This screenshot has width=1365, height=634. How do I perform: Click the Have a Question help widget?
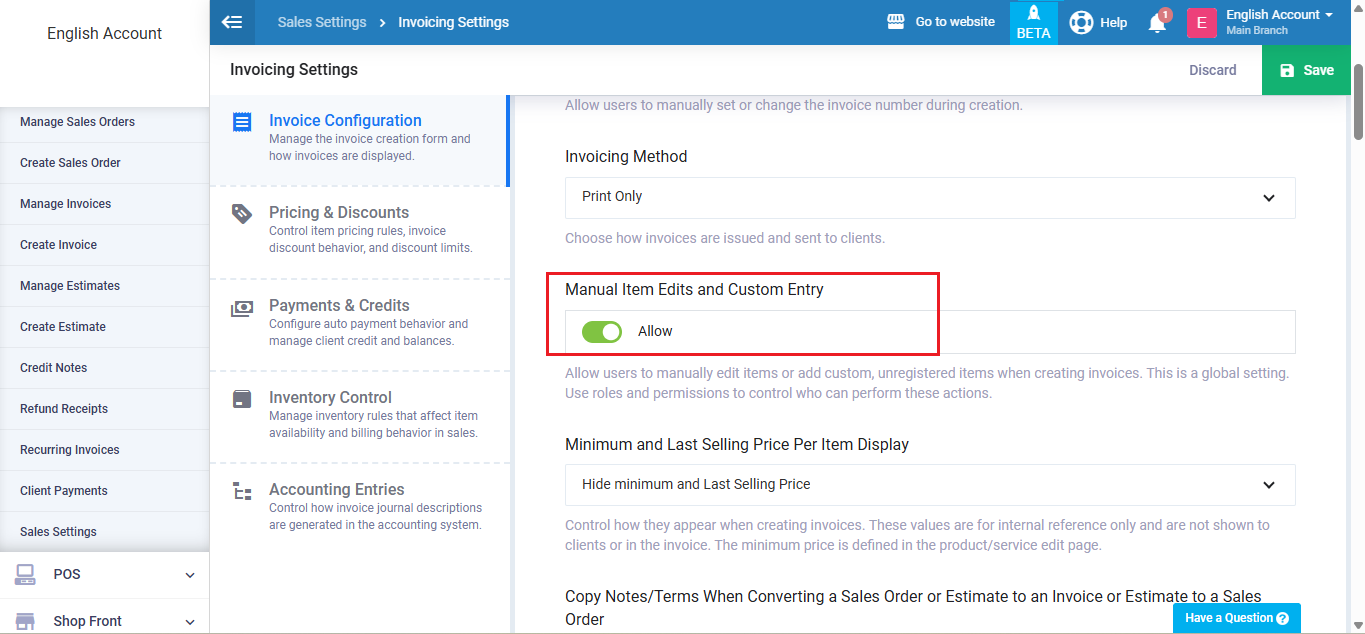pos(1236,618)
